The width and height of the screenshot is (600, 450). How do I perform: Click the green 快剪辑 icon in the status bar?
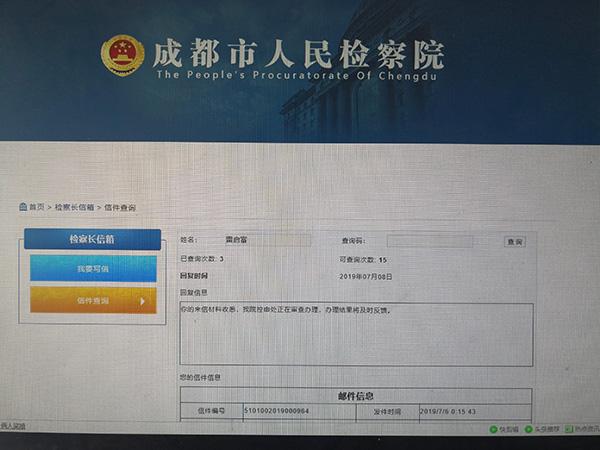[x=493, y=429]
